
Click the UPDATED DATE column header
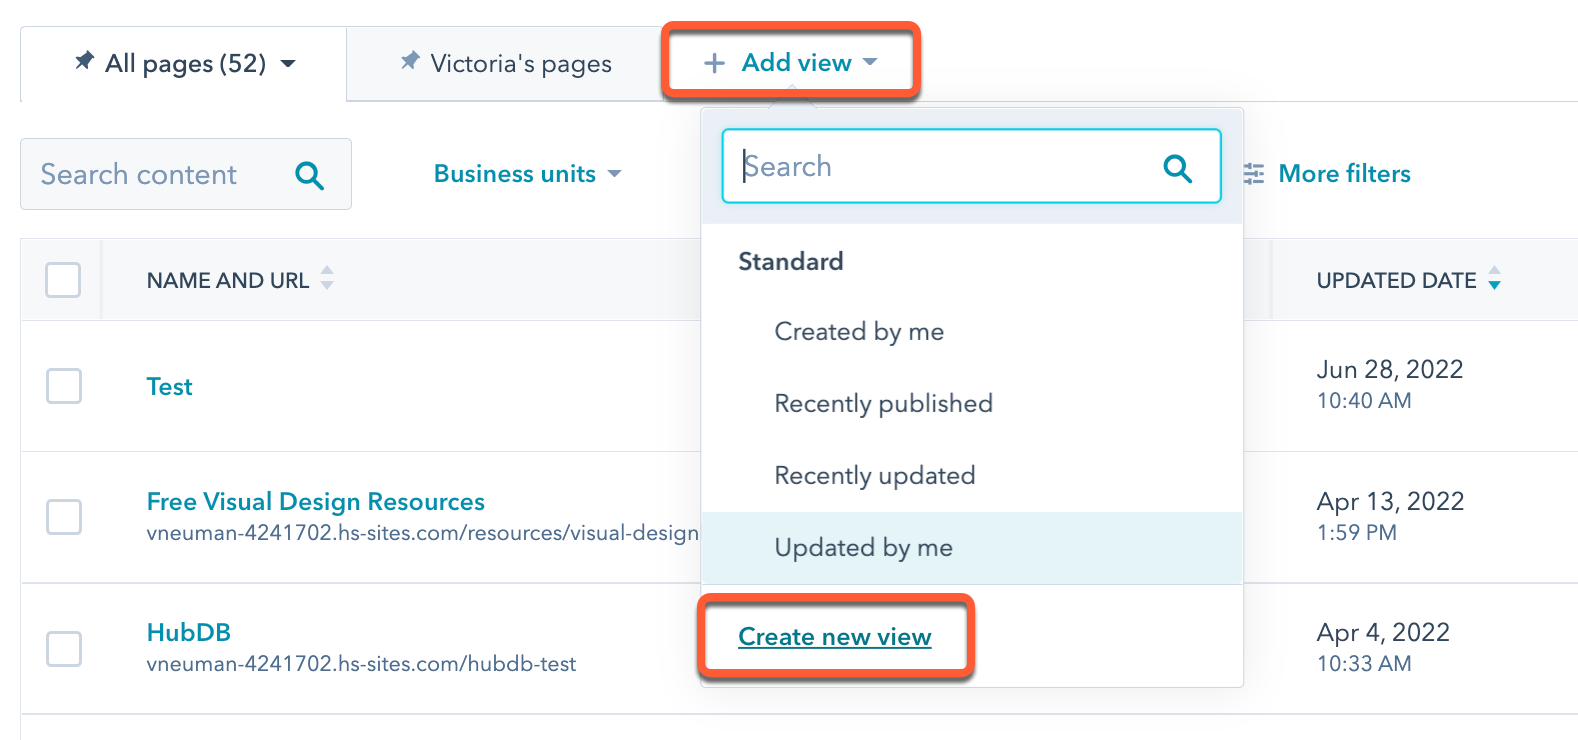(1396, 281)
